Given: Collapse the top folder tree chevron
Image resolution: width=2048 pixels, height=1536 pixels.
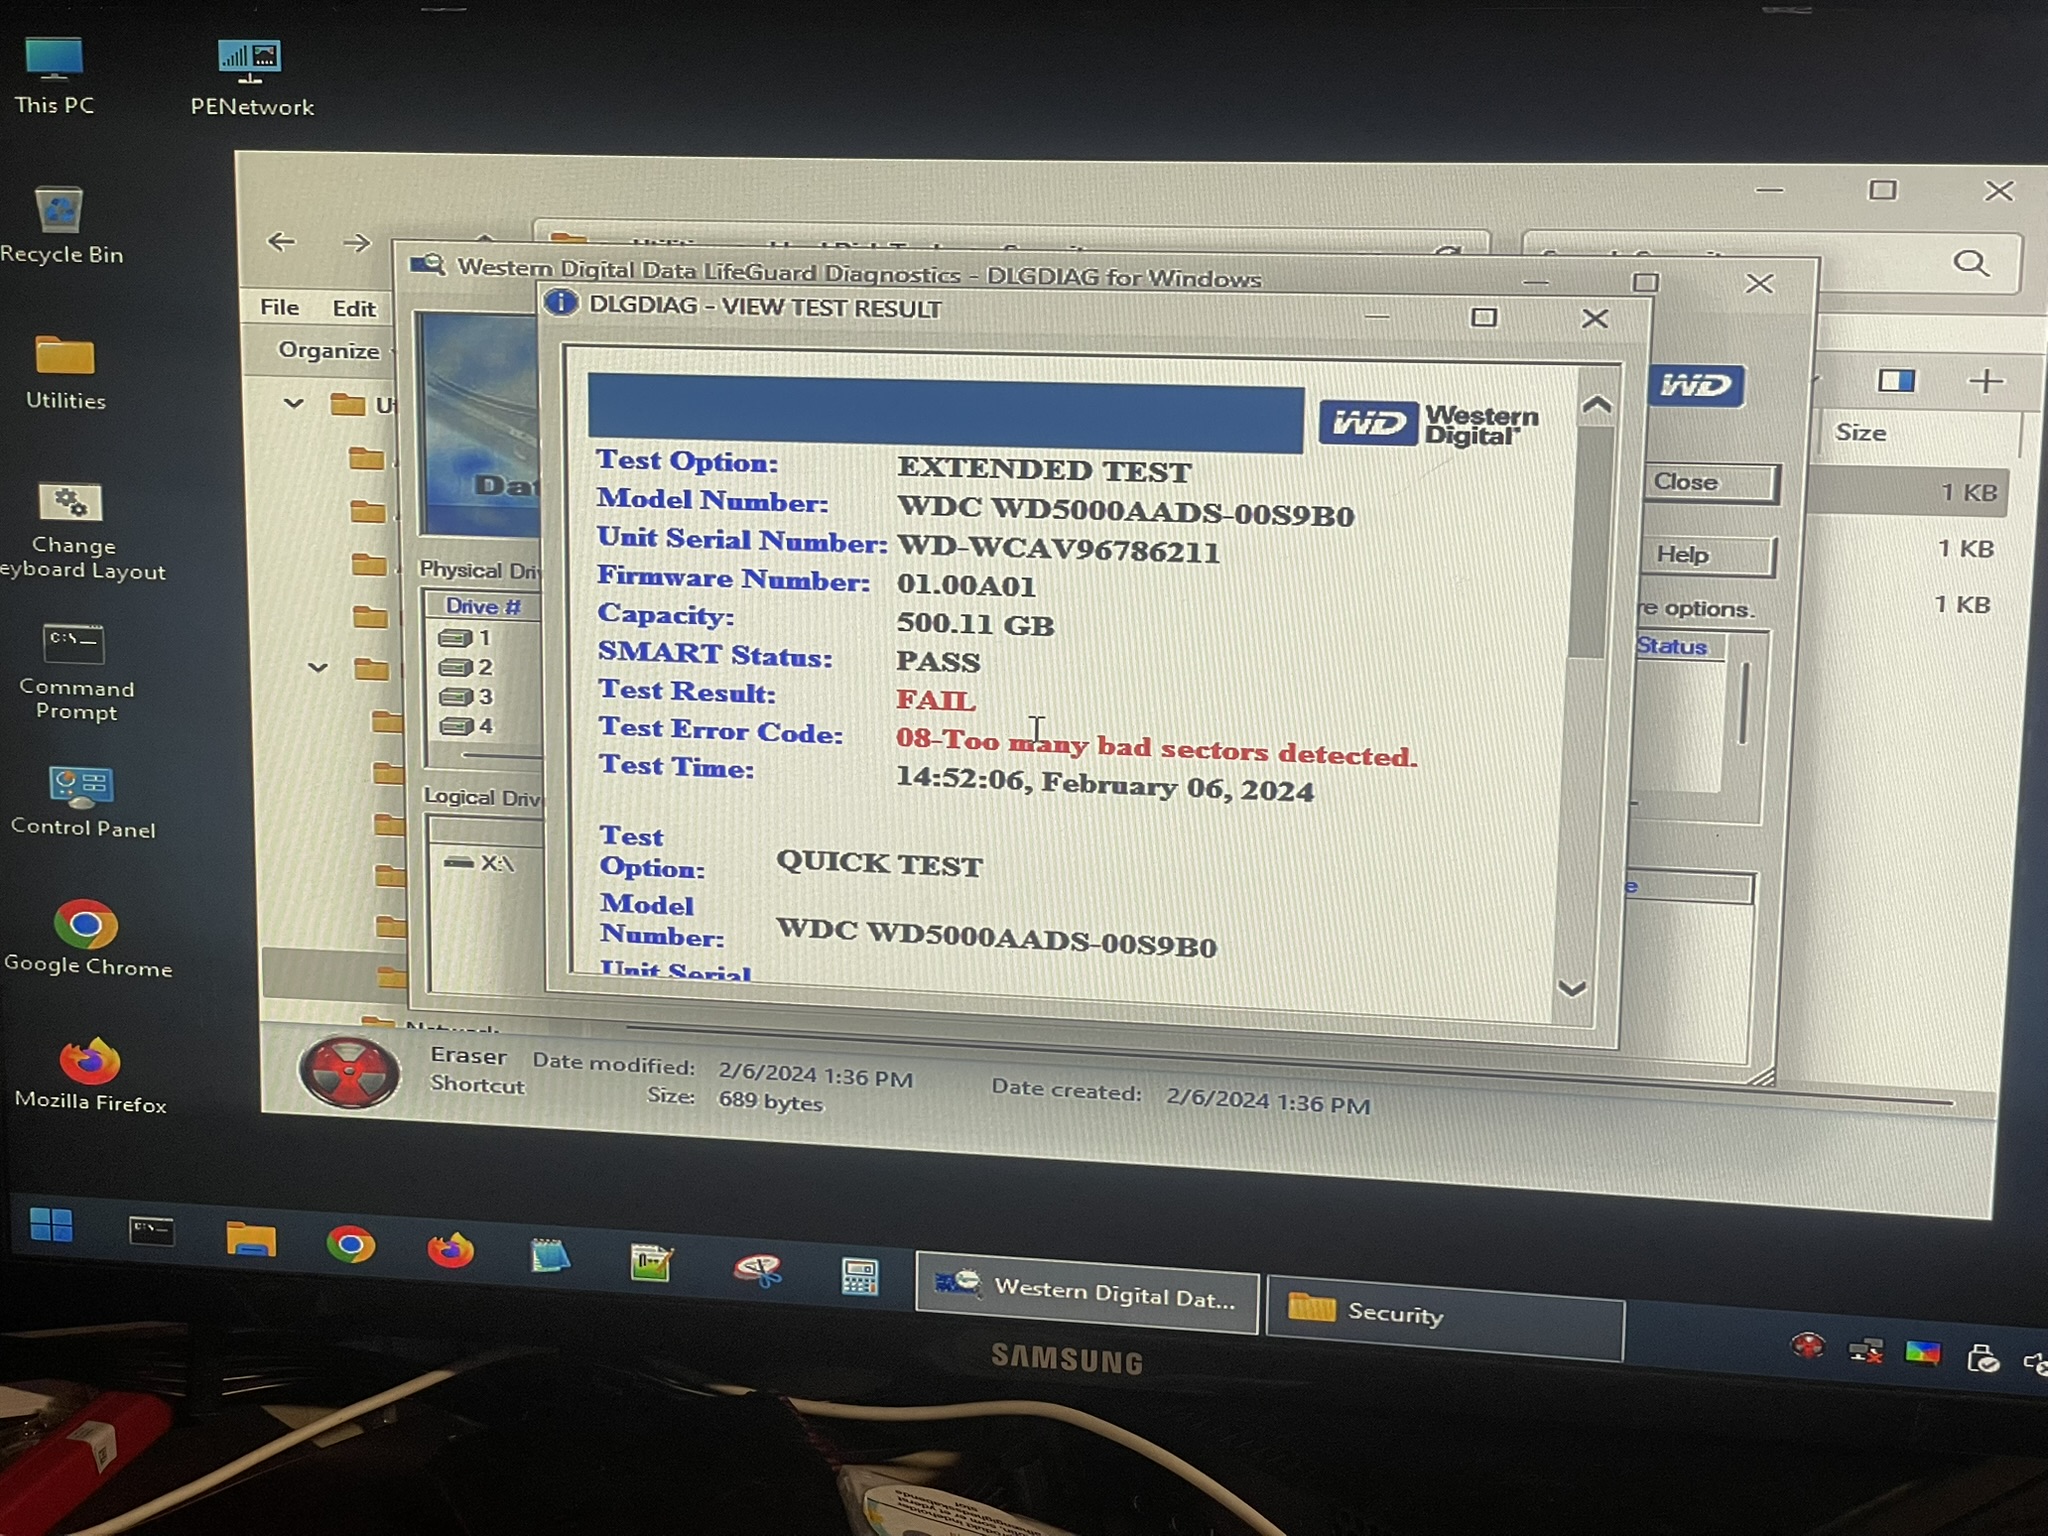Looking at the screenshot, I should click(293, 404).
